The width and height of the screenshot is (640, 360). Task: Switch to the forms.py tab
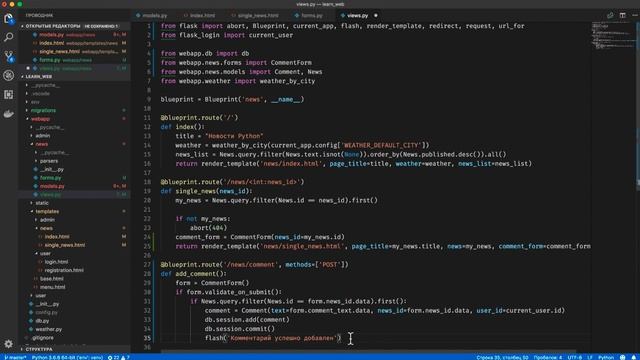309,16
